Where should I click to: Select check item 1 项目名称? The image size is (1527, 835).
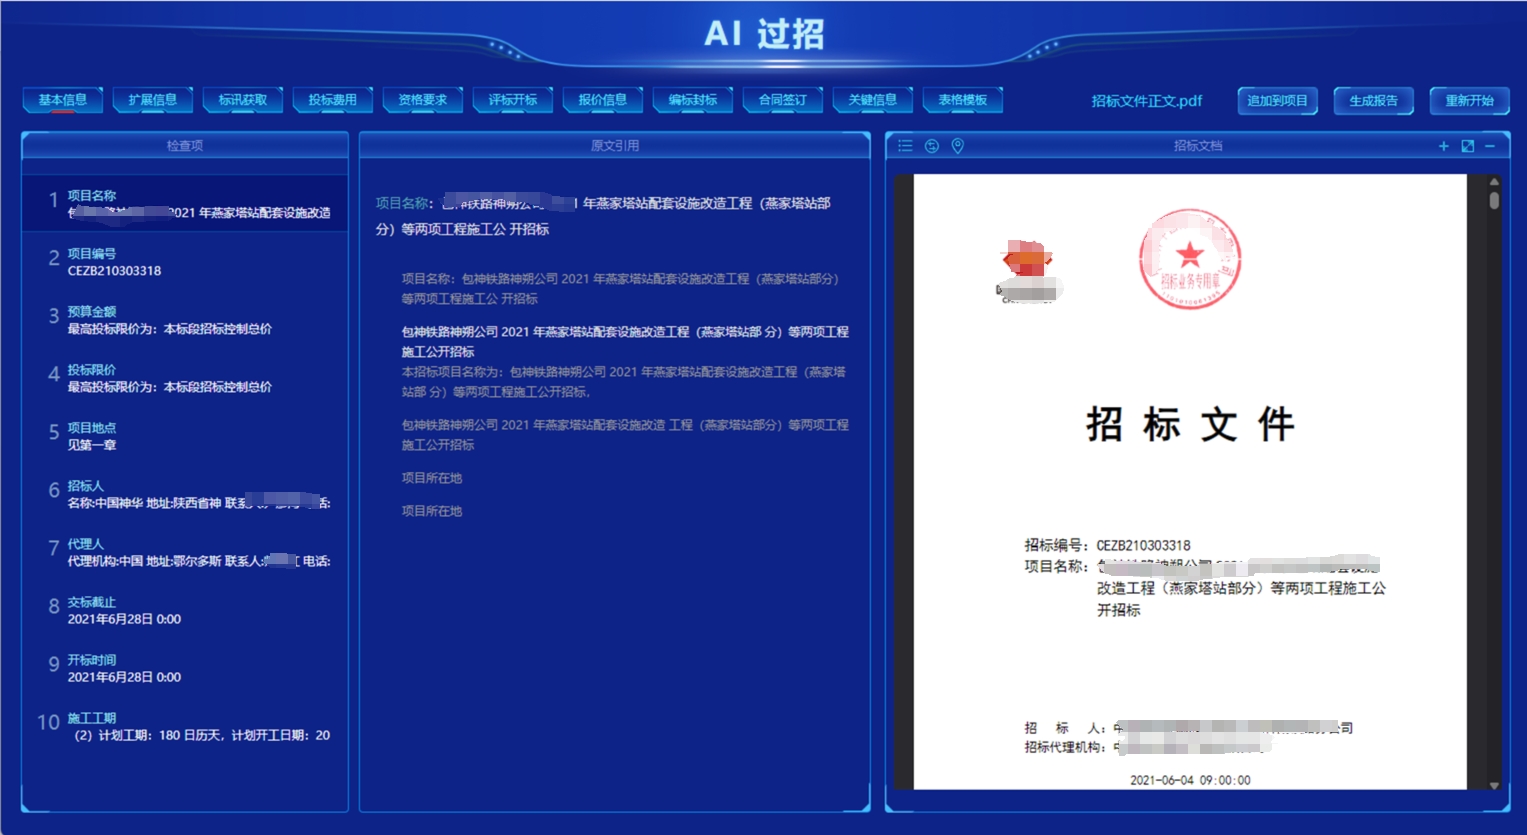pos(185,204)
